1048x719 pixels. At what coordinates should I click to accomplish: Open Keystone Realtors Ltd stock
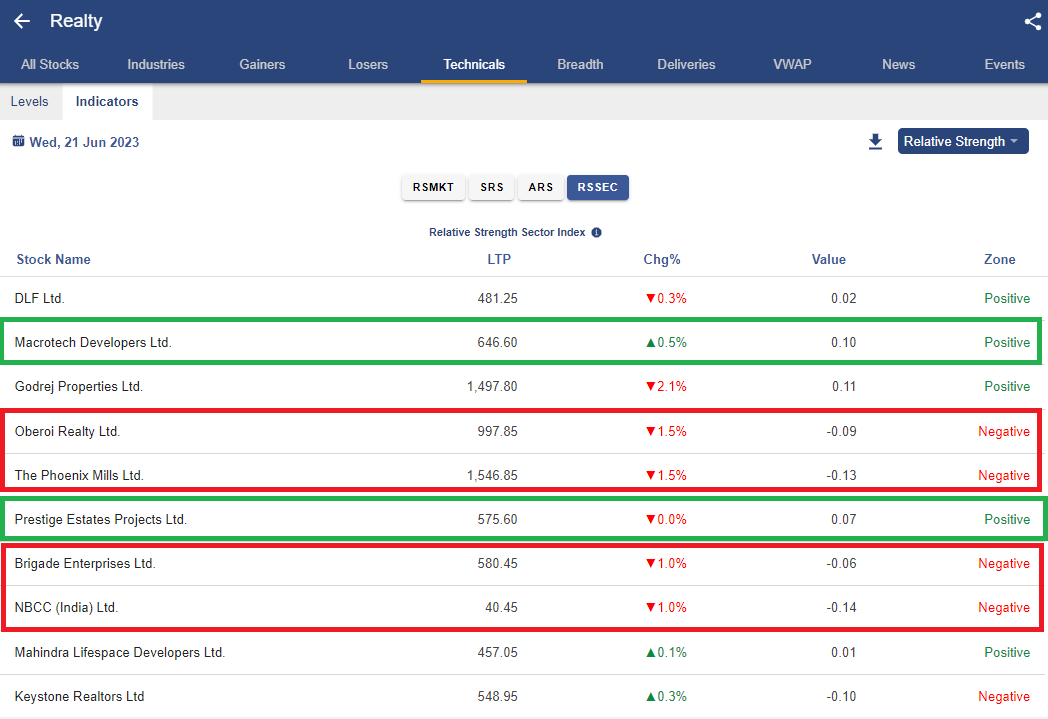click(524, 696)
